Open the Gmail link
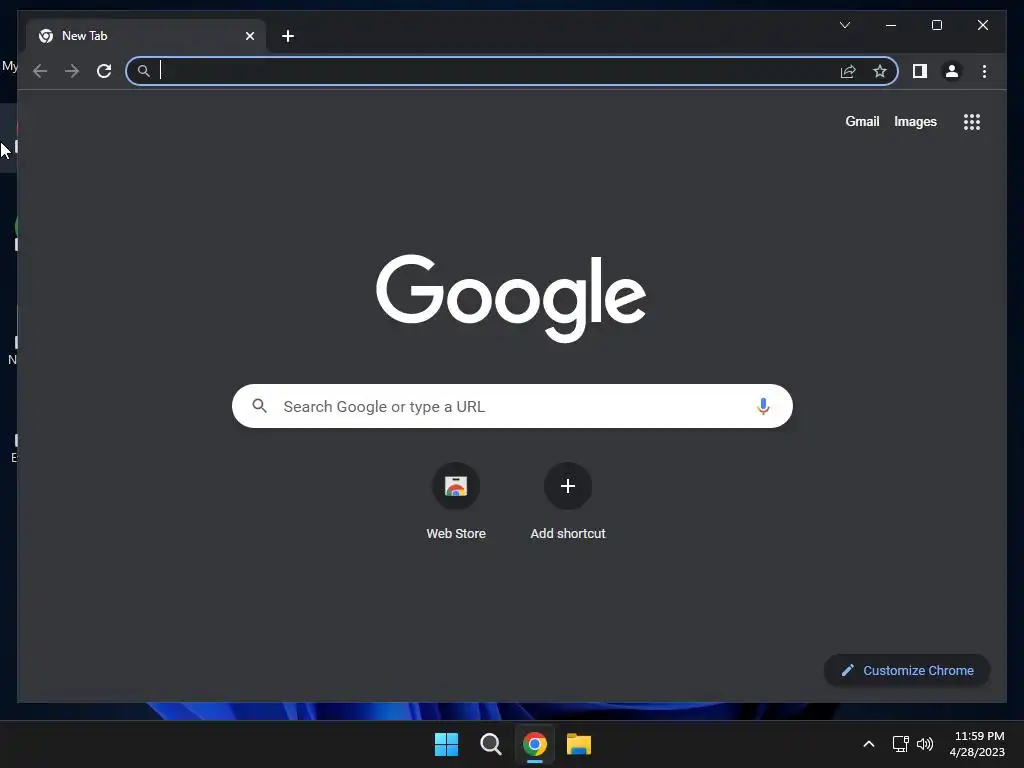The image size is (1024, 768). point(862,121)
